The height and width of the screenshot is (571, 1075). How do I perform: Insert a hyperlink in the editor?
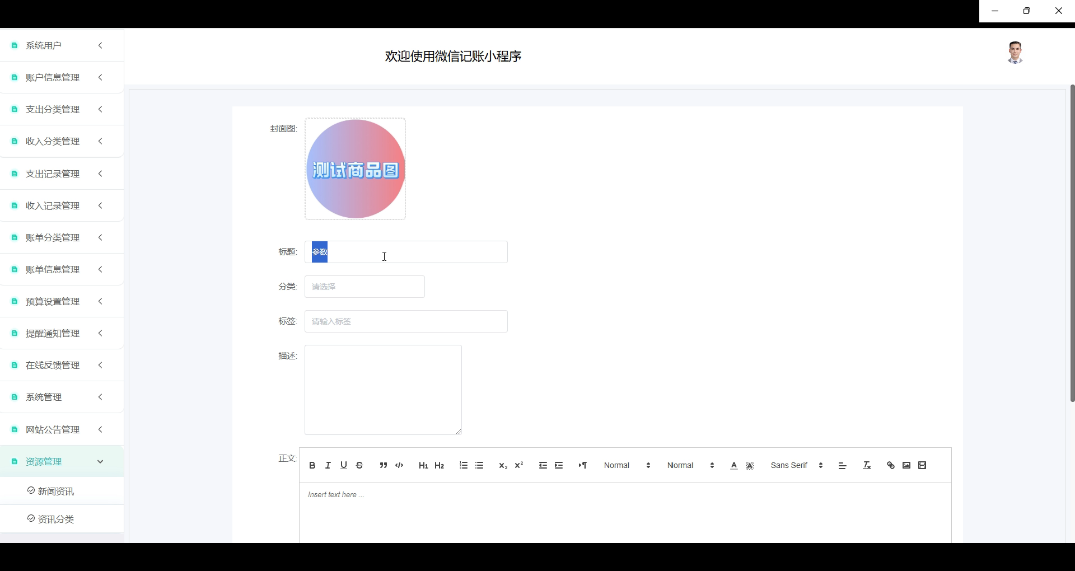coord(891,465)
